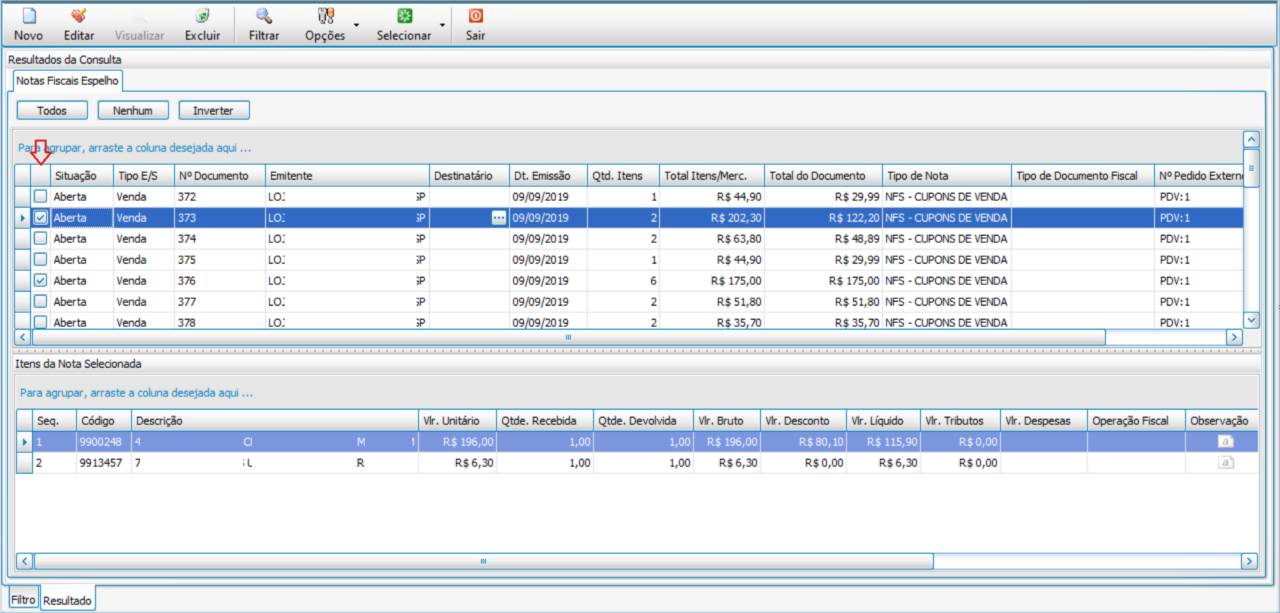1280x613 pixels.
Task: Click the Nenhum button
Action: 133,110
